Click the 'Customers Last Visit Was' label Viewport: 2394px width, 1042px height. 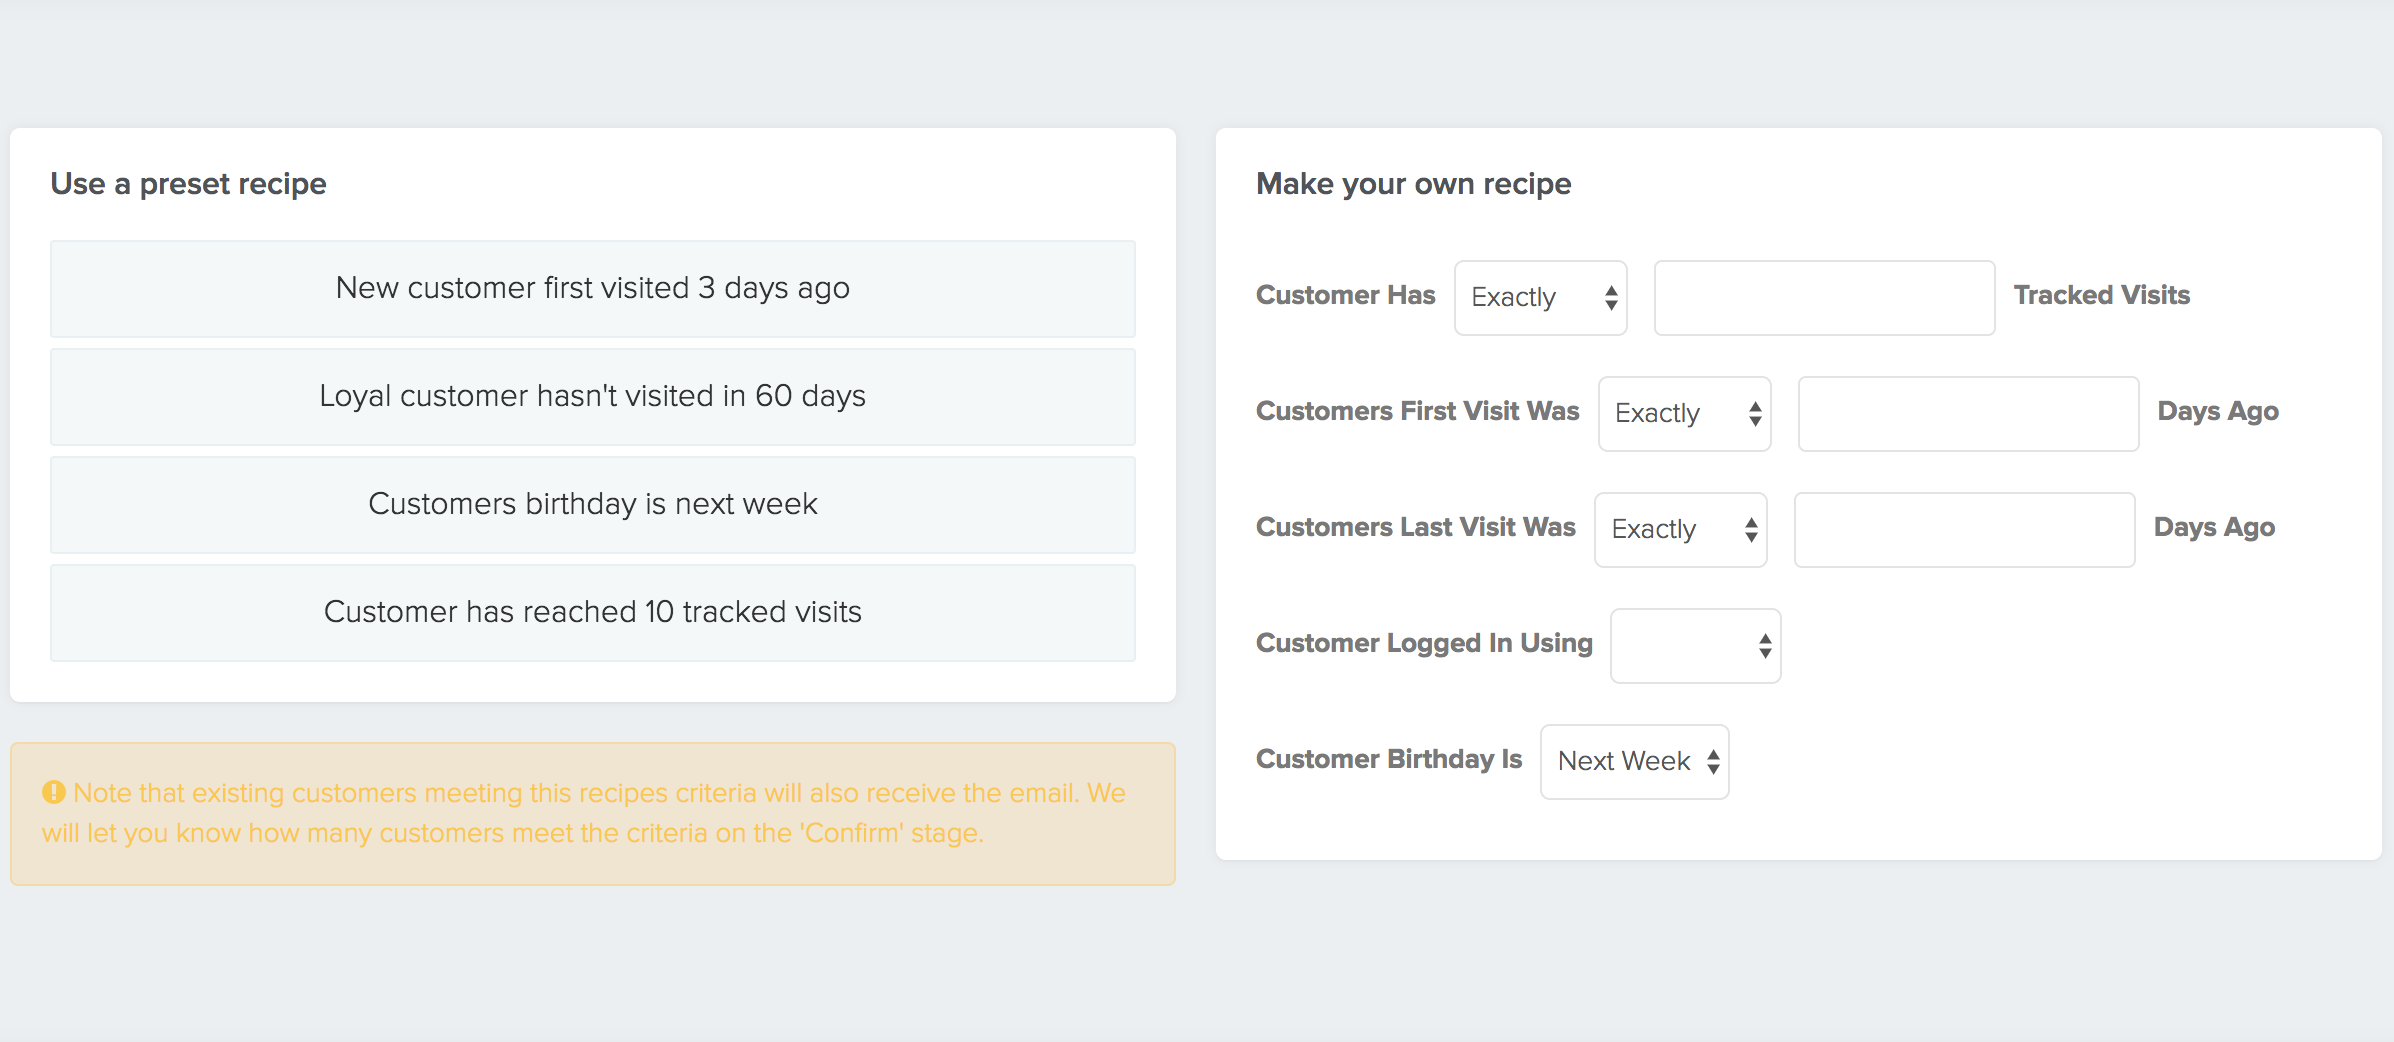coord(1415,527)
